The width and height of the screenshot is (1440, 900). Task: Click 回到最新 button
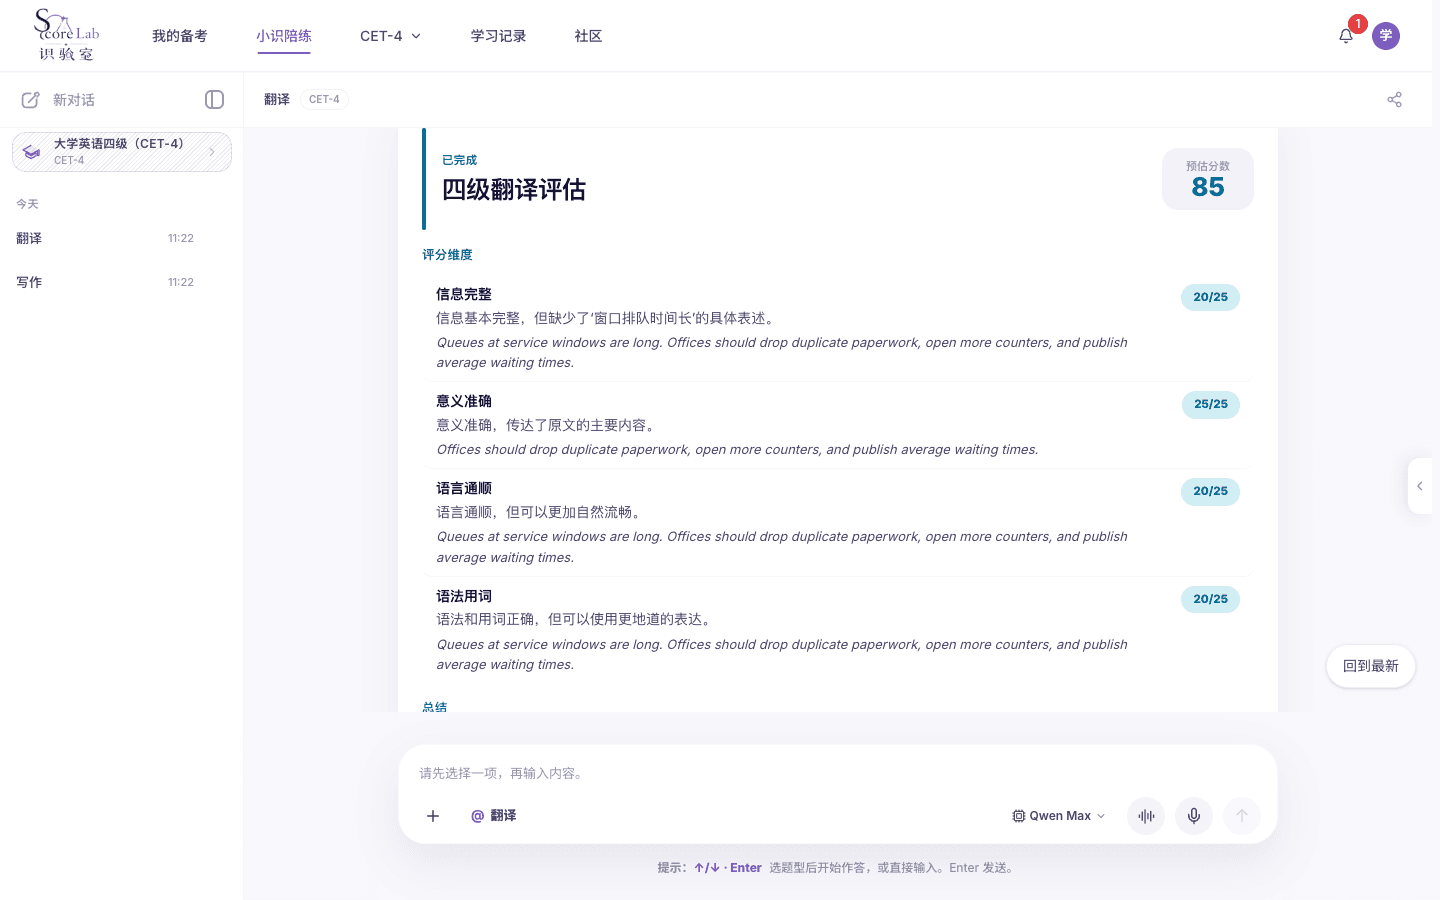[1371, 666]
